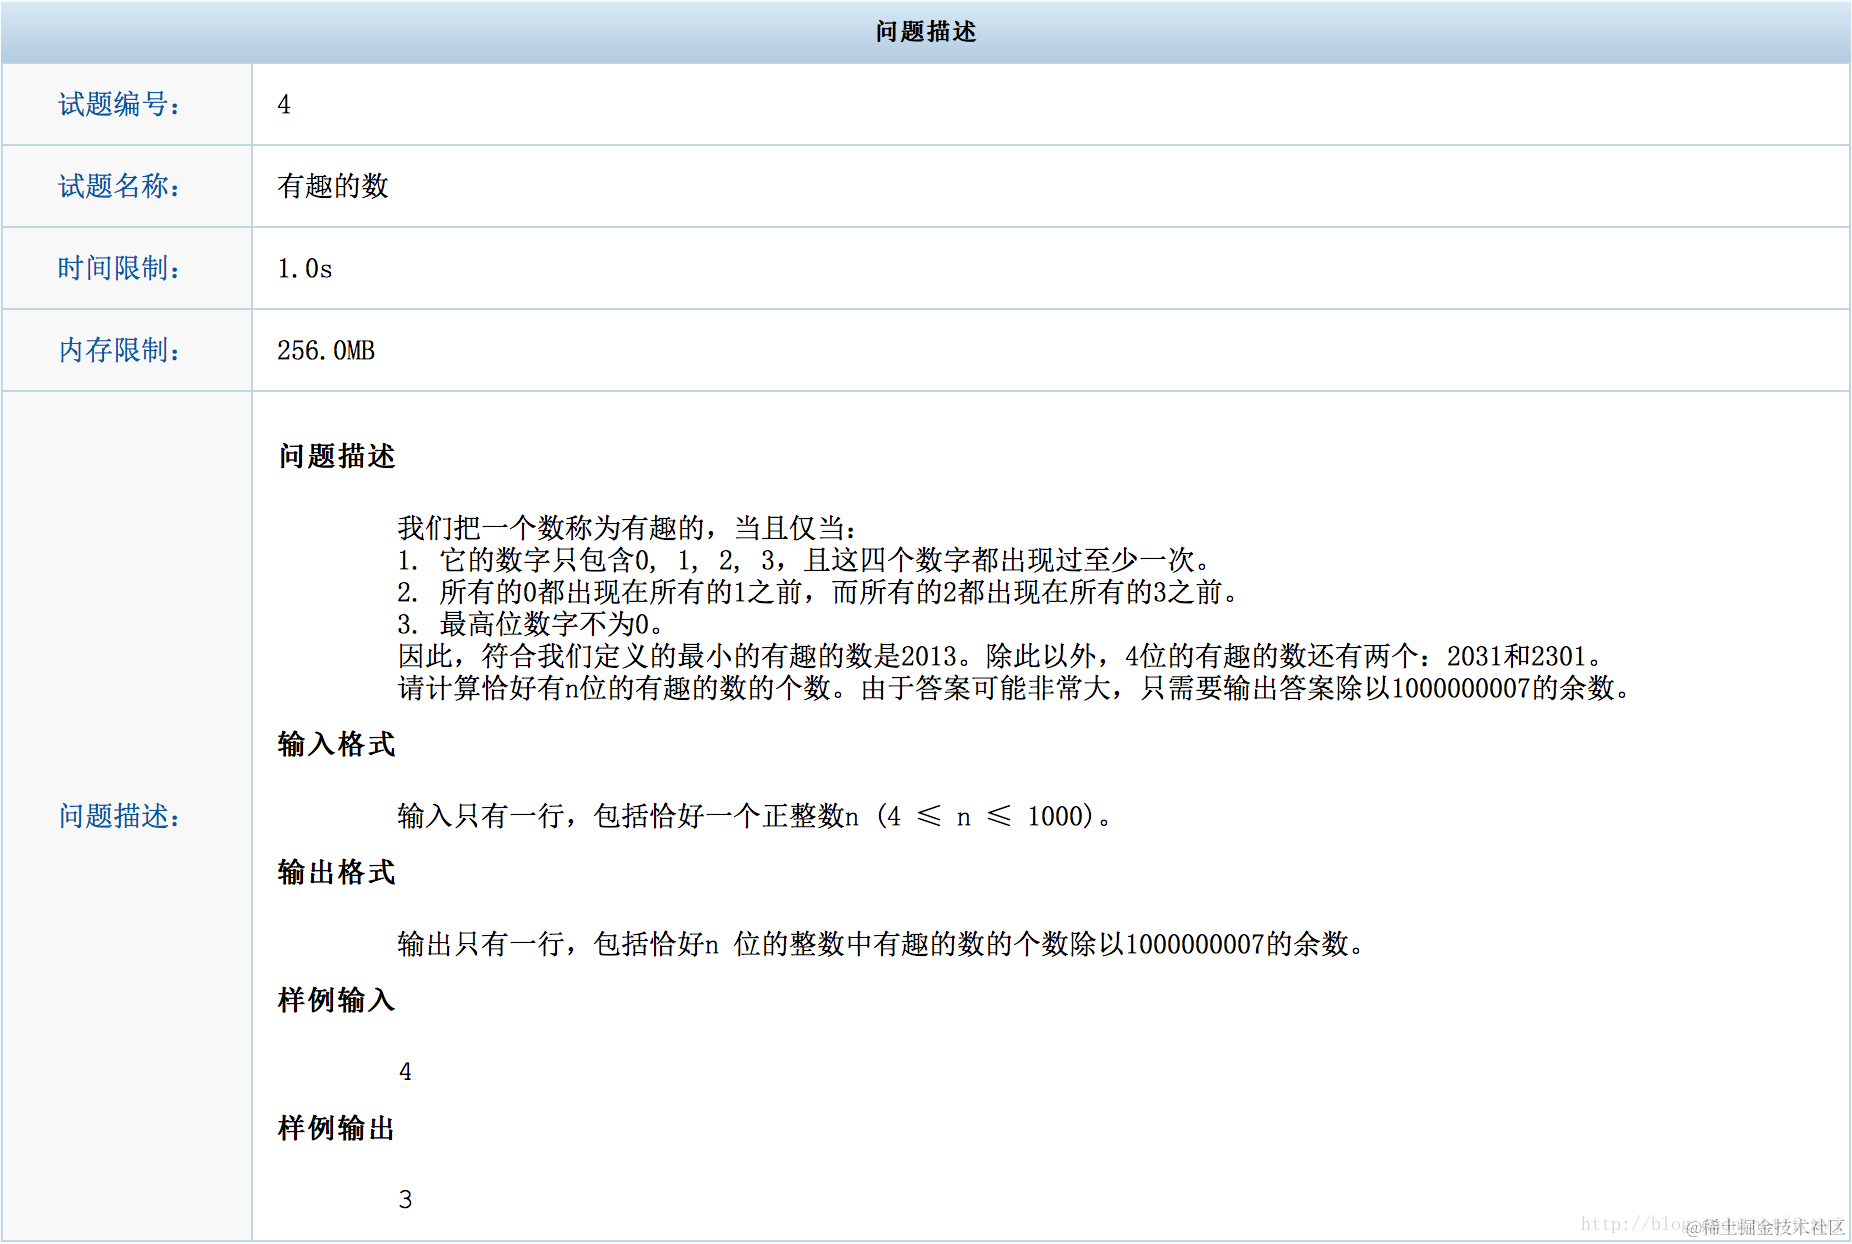
Task: Click the input constraint line 4 ≤ n ≤ 1000
Action: point(755,816)
